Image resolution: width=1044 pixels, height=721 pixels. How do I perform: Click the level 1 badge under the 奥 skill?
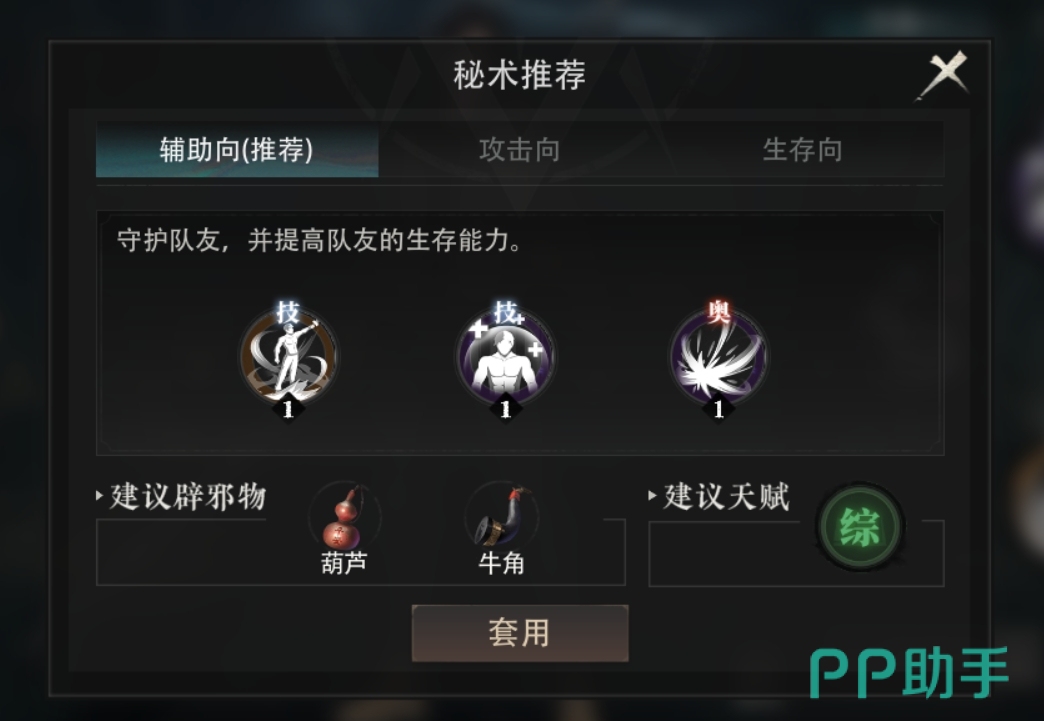point(718,408)
